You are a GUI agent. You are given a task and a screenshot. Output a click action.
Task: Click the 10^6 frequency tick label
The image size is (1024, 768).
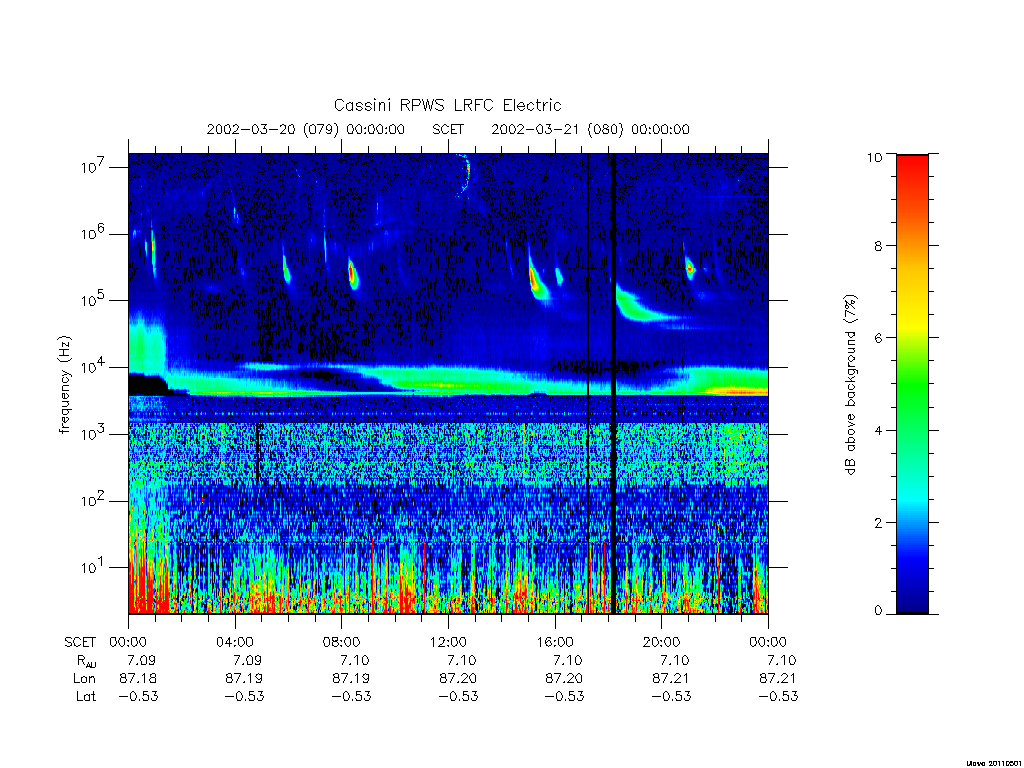94,233
